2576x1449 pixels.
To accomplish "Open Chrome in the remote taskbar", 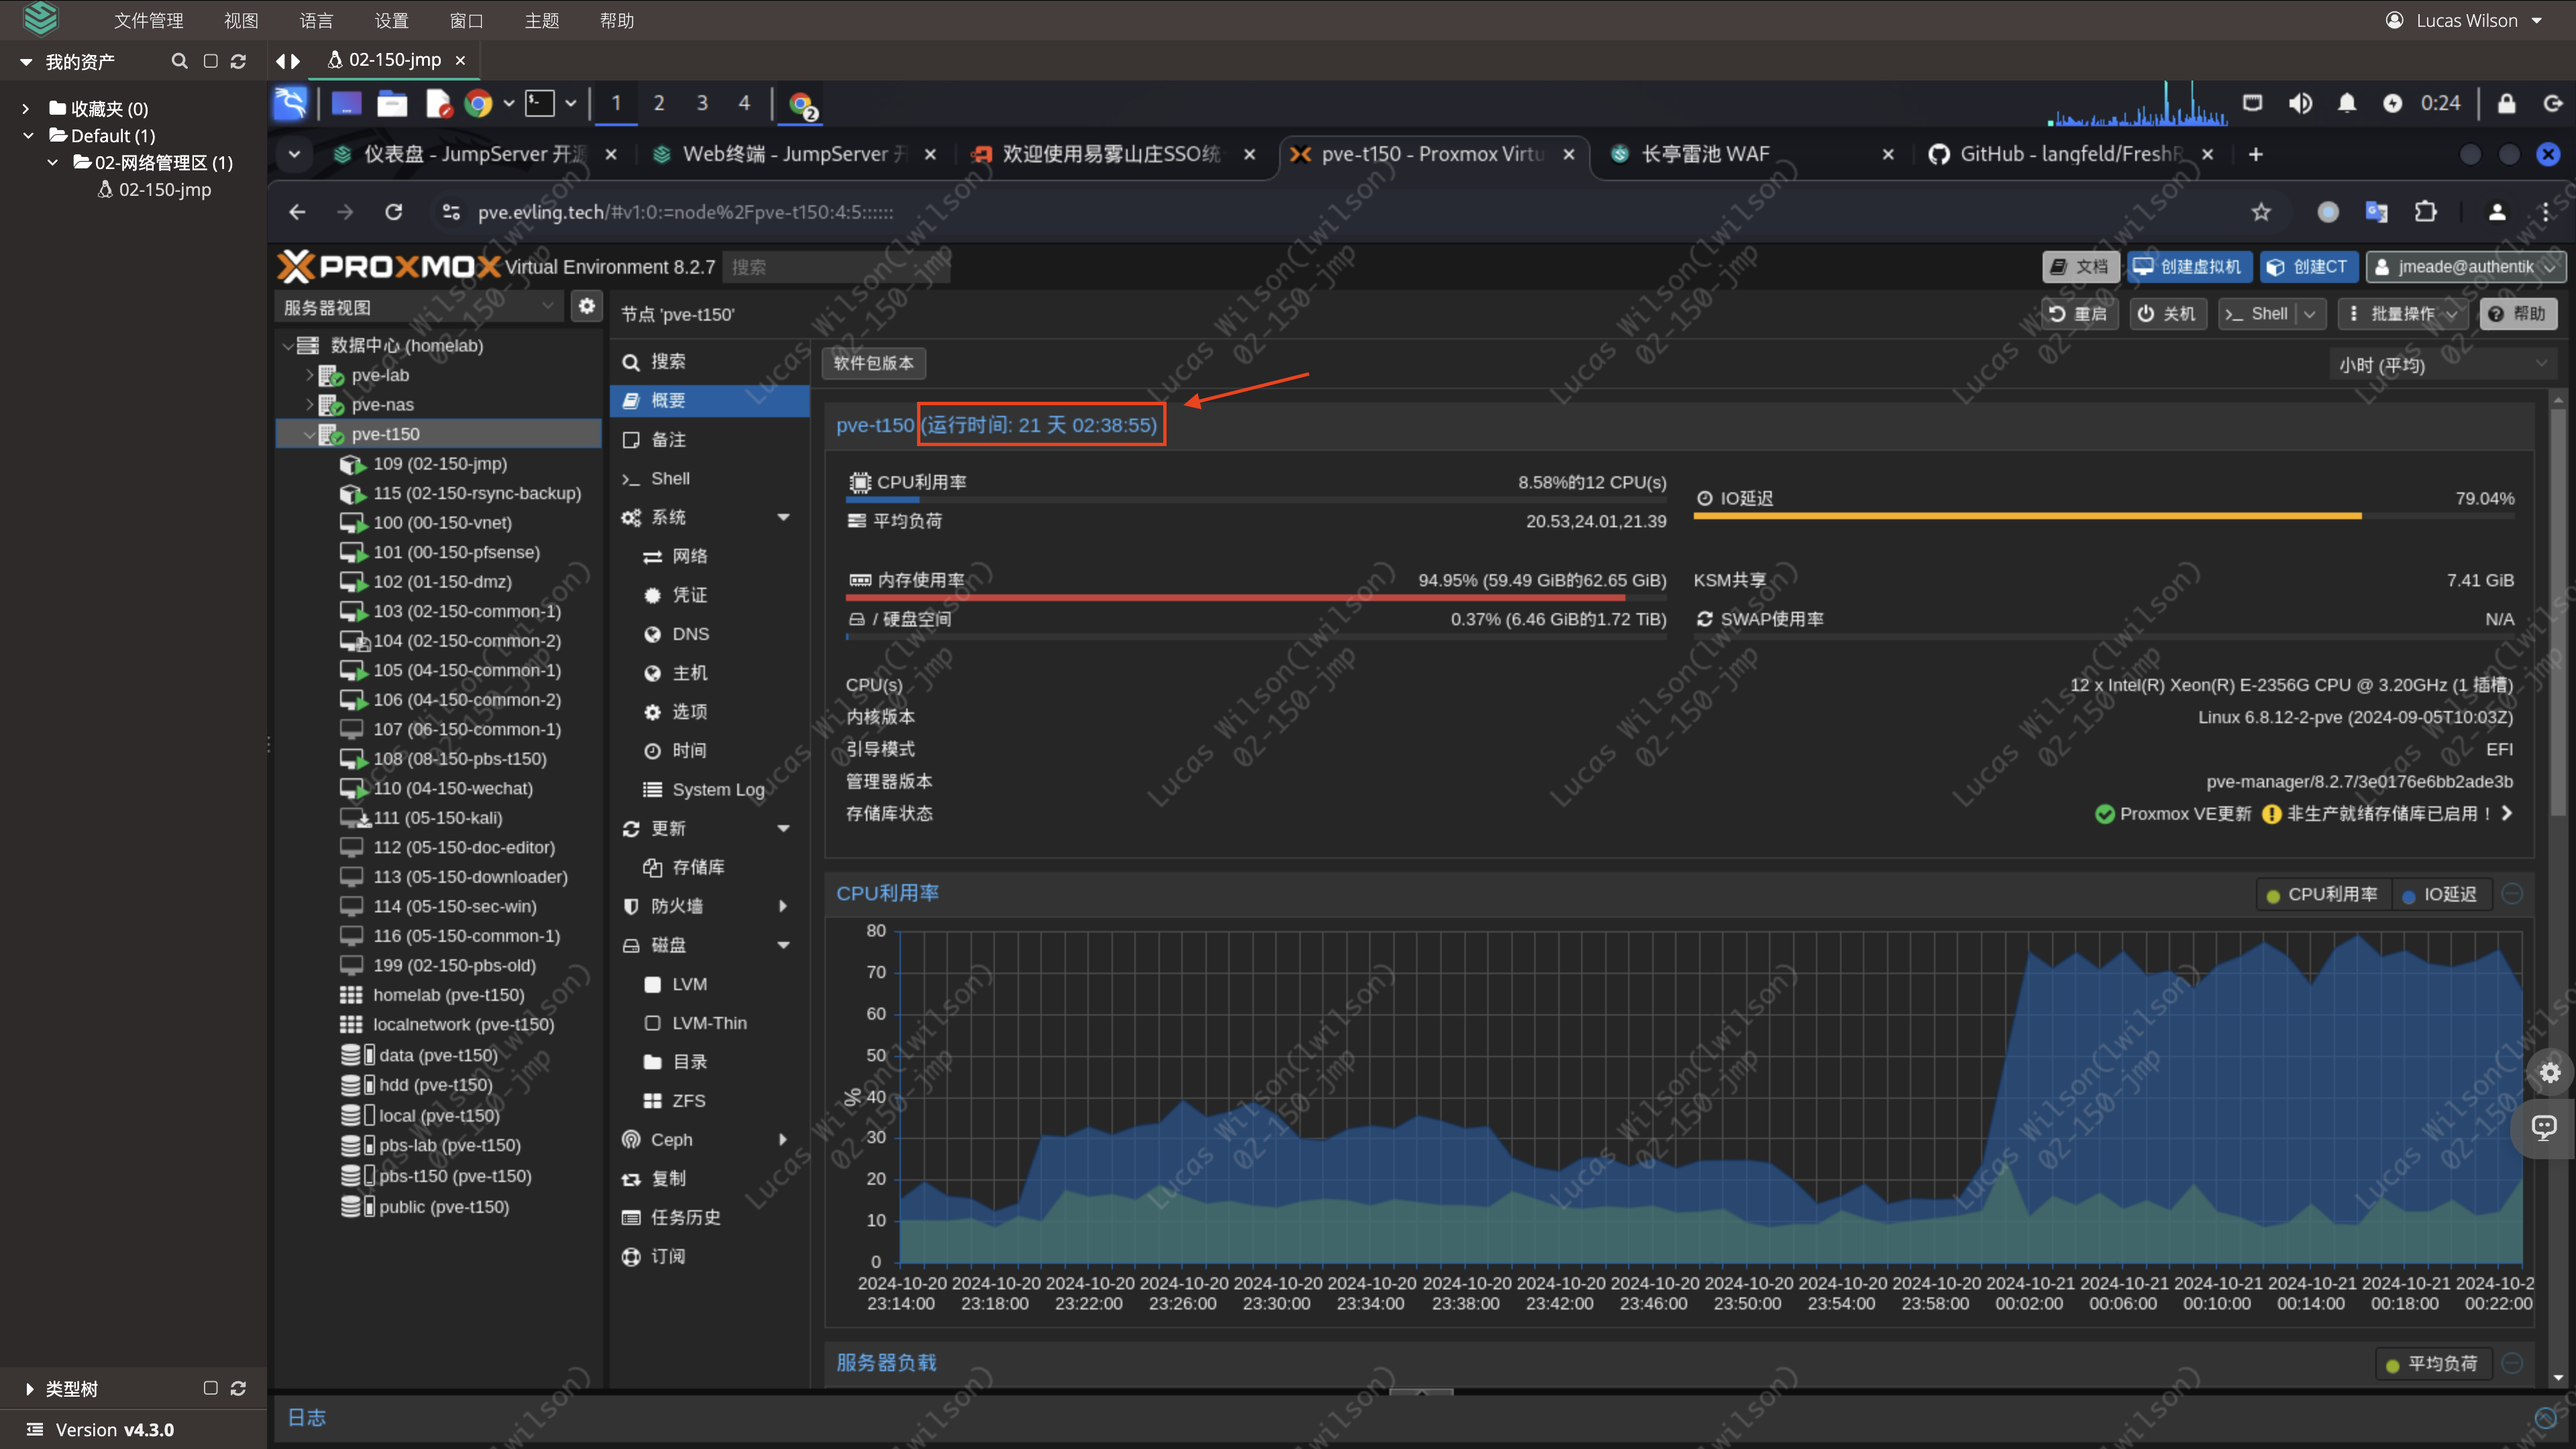I will [x=479, y=103].
